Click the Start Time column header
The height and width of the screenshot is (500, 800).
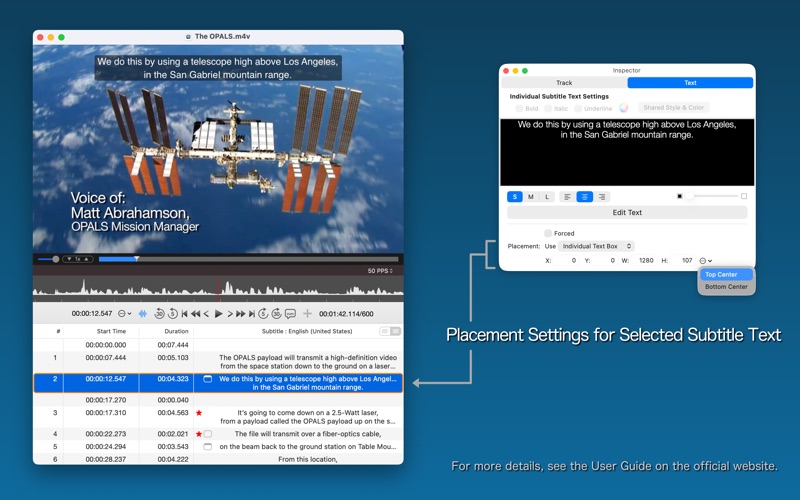pyautogui.click(x=111, y=331)
